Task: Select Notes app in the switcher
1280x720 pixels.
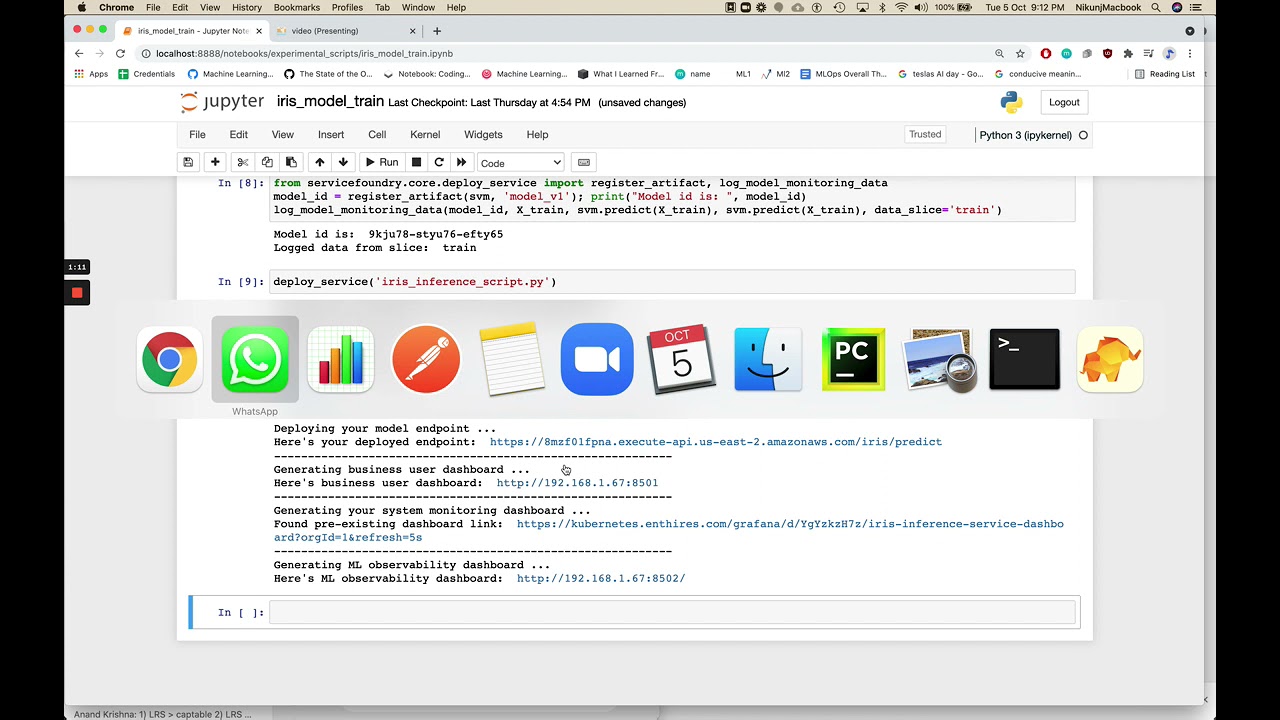Action: click(x=512, y=360)
